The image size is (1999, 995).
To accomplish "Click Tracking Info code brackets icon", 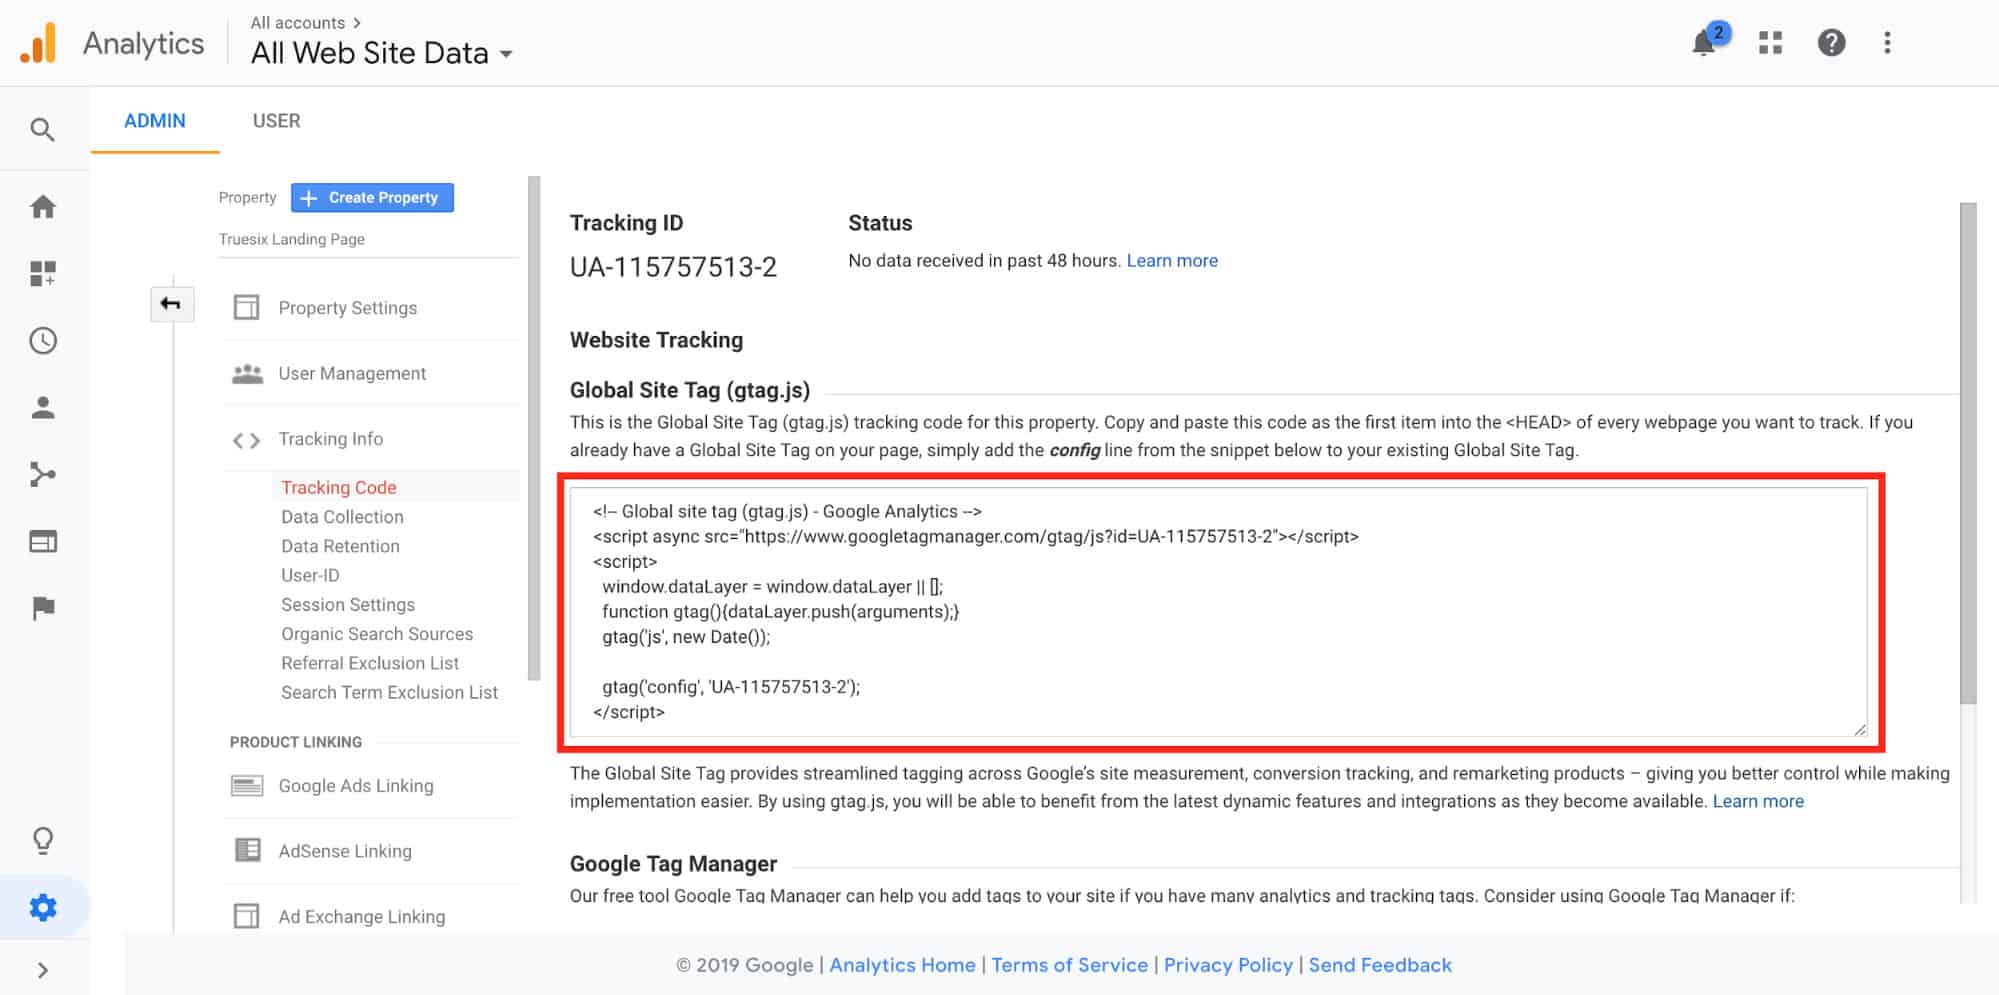I will pos(246,440).
